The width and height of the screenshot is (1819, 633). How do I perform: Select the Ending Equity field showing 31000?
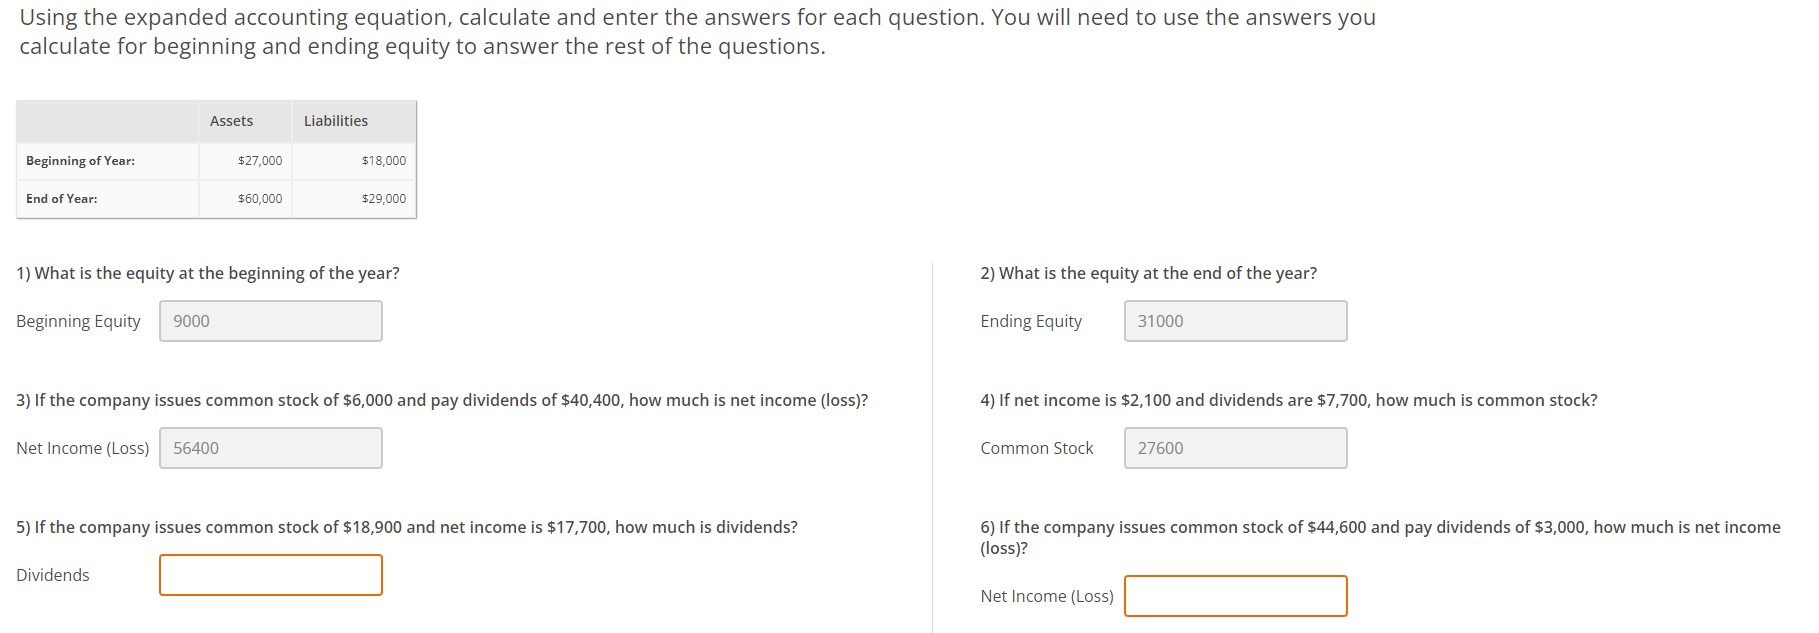[x=1235, y=321]
